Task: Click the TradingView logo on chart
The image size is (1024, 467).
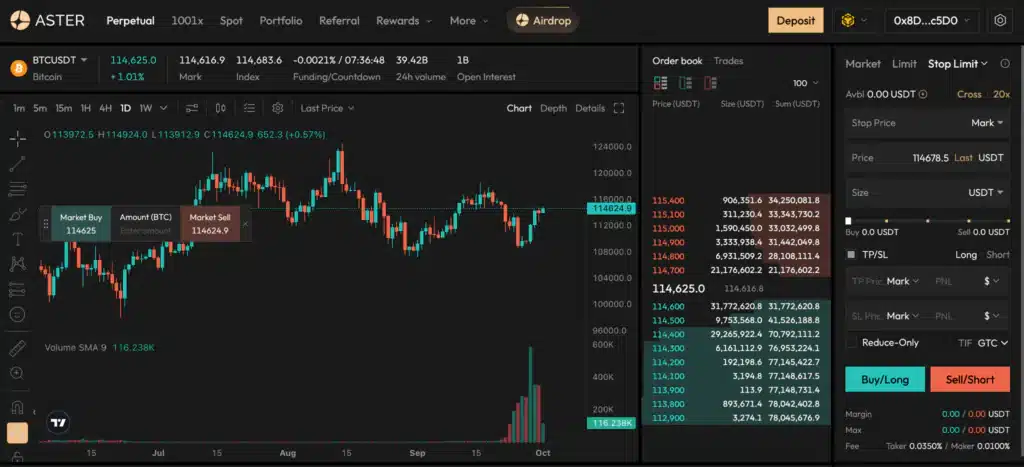Action: pyautogui.click(x=59, y=423)
